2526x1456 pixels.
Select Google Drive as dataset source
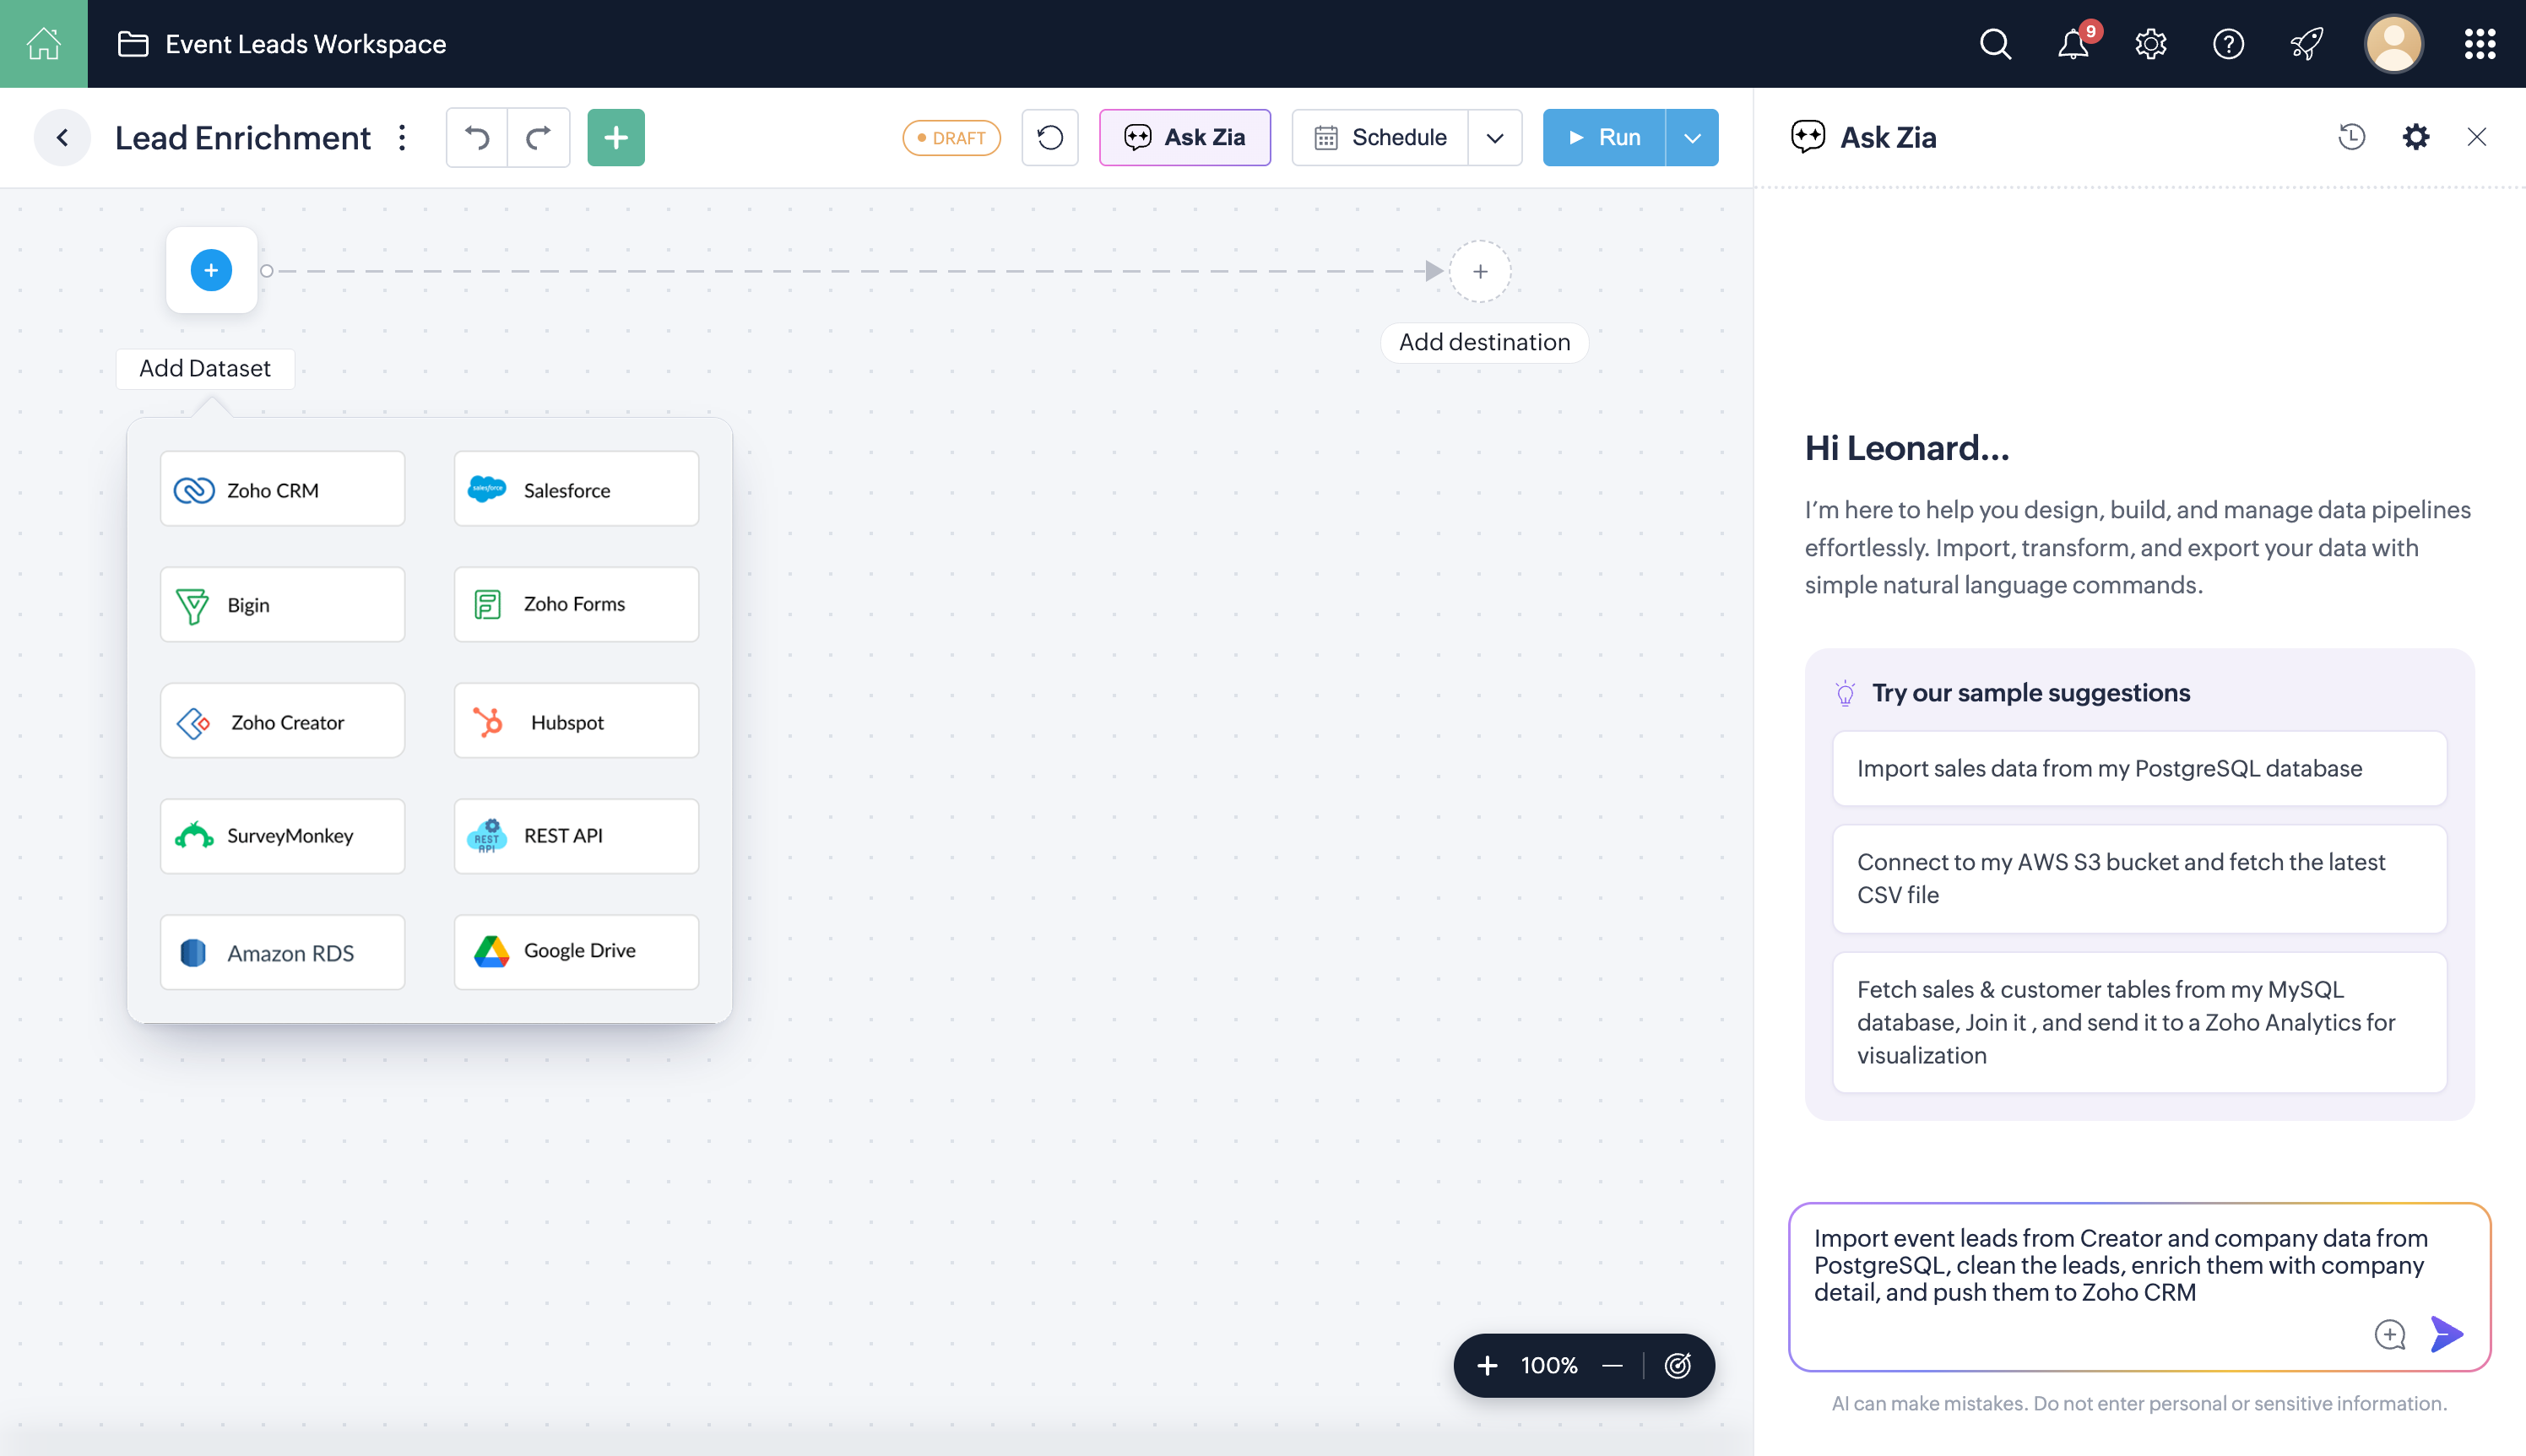coord(576,952)
